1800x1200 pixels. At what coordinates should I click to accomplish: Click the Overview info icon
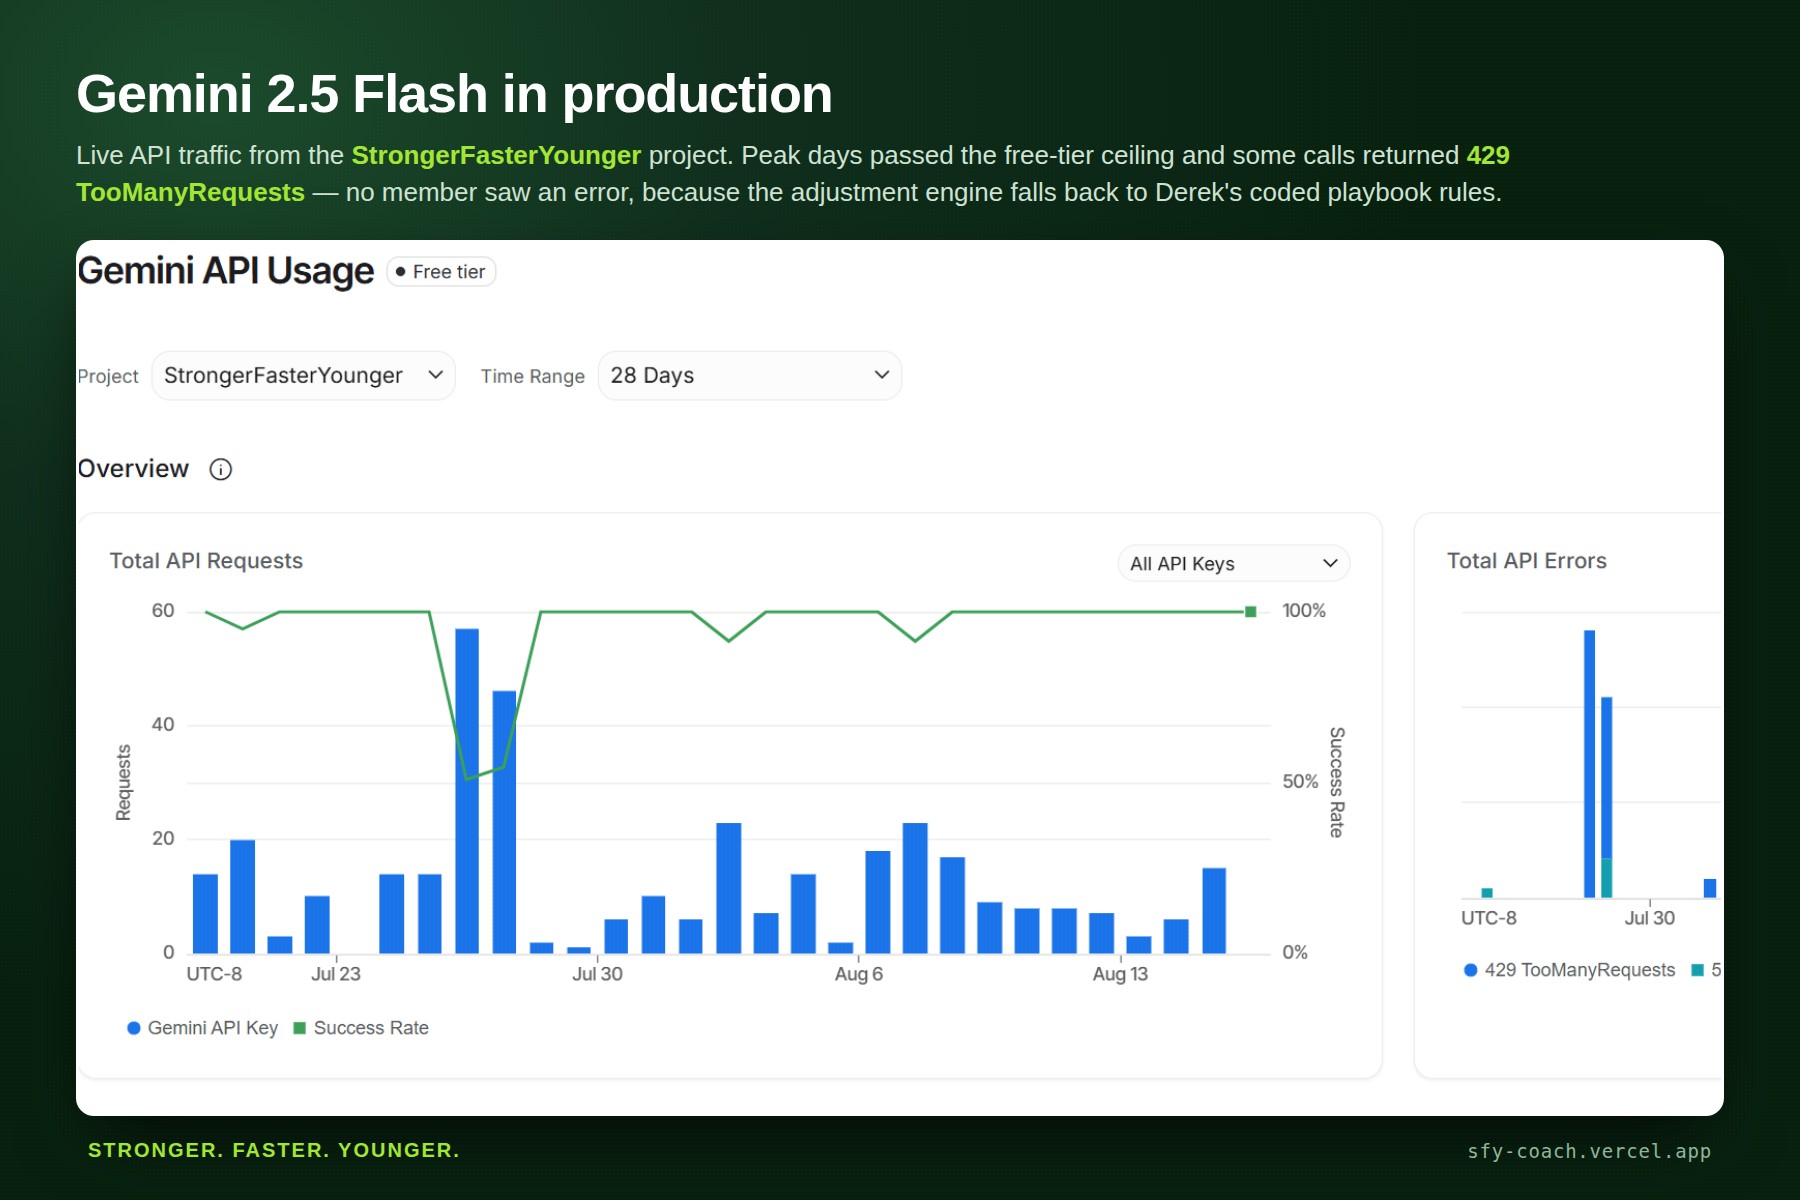[x=220, y=469]
